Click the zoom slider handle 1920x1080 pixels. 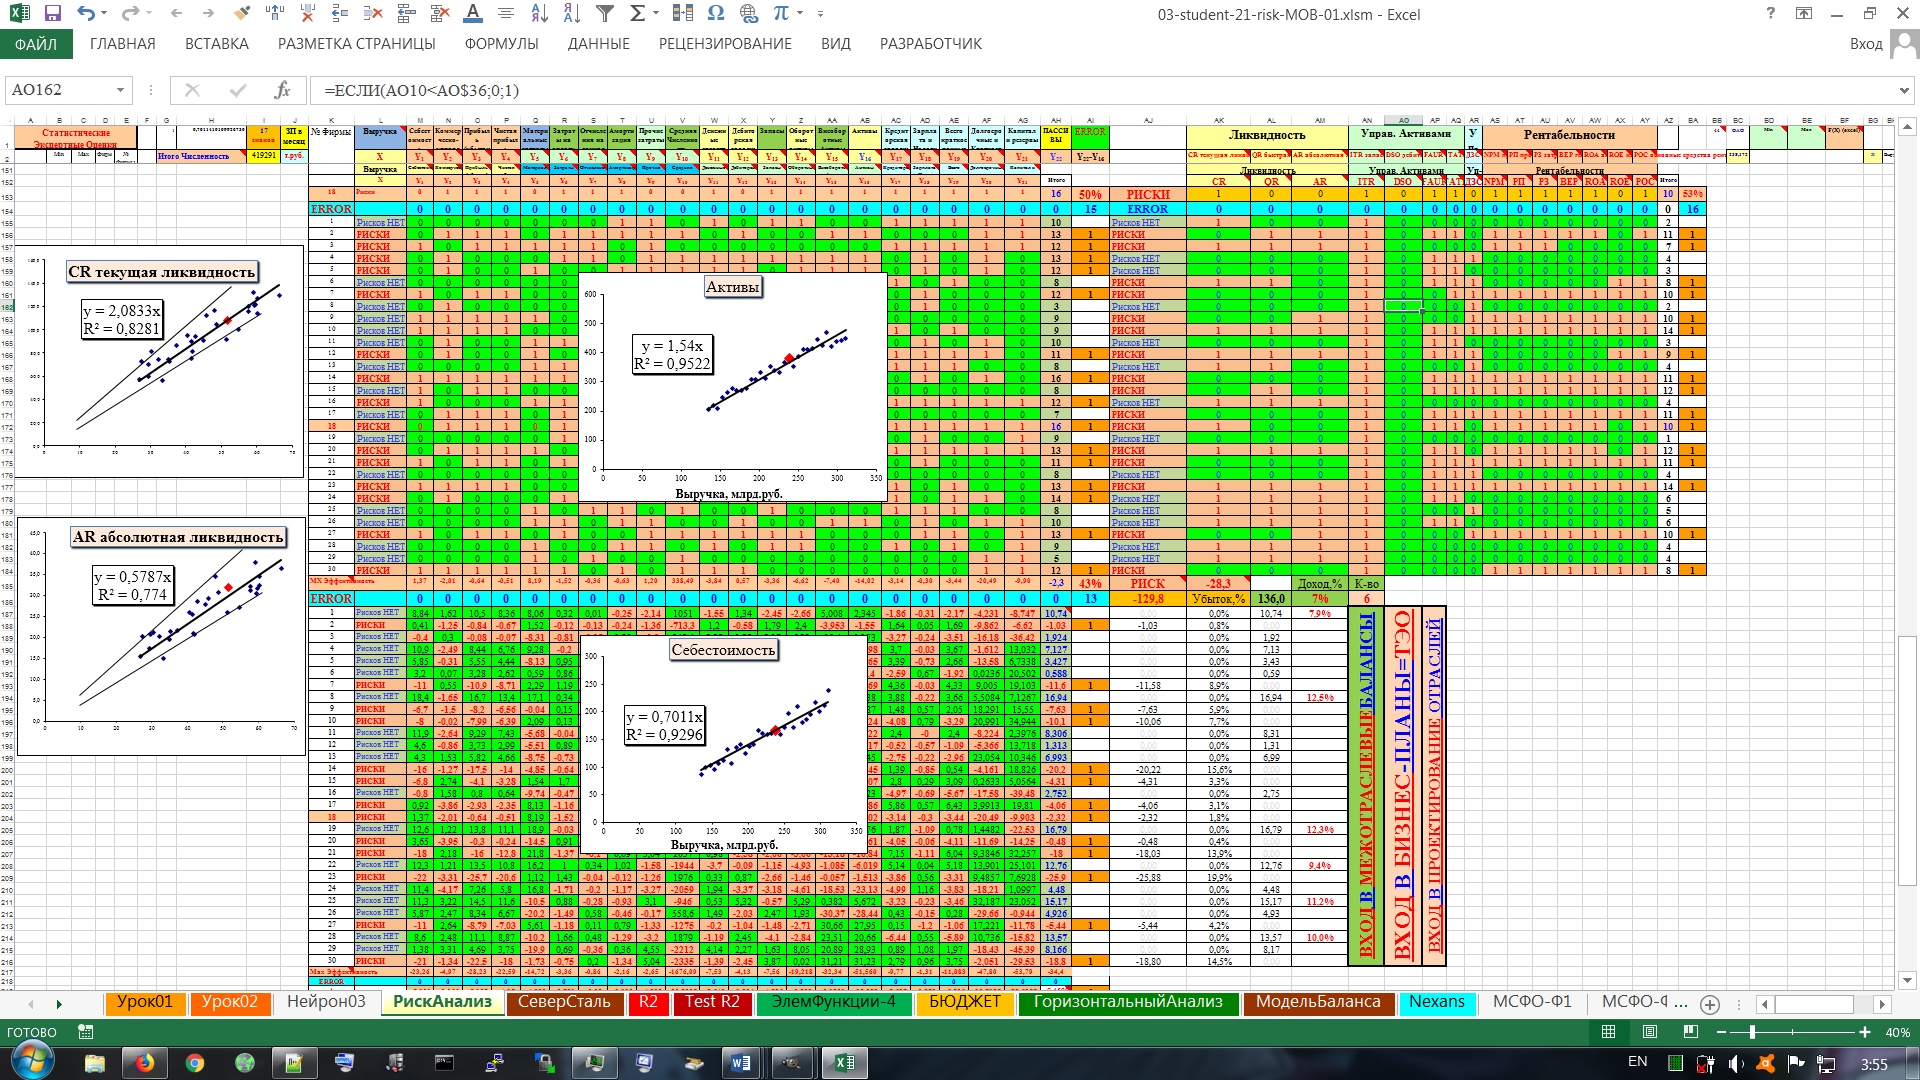pyautogui.click(x=1751, y=1032)
